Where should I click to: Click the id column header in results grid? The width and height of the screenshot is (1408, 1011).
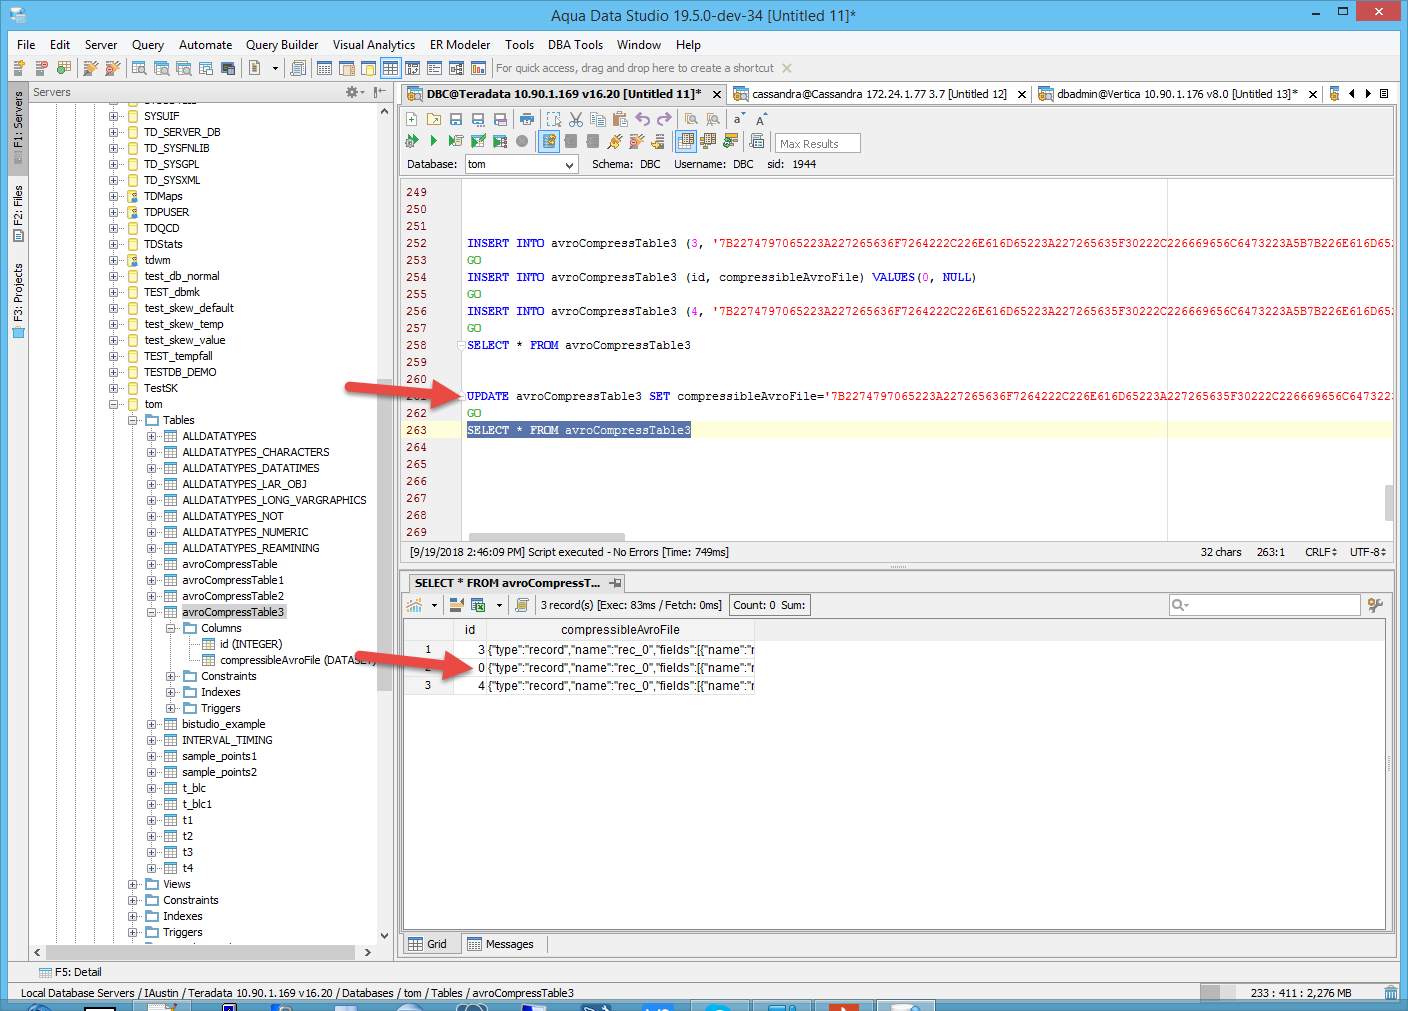point(470,630)
